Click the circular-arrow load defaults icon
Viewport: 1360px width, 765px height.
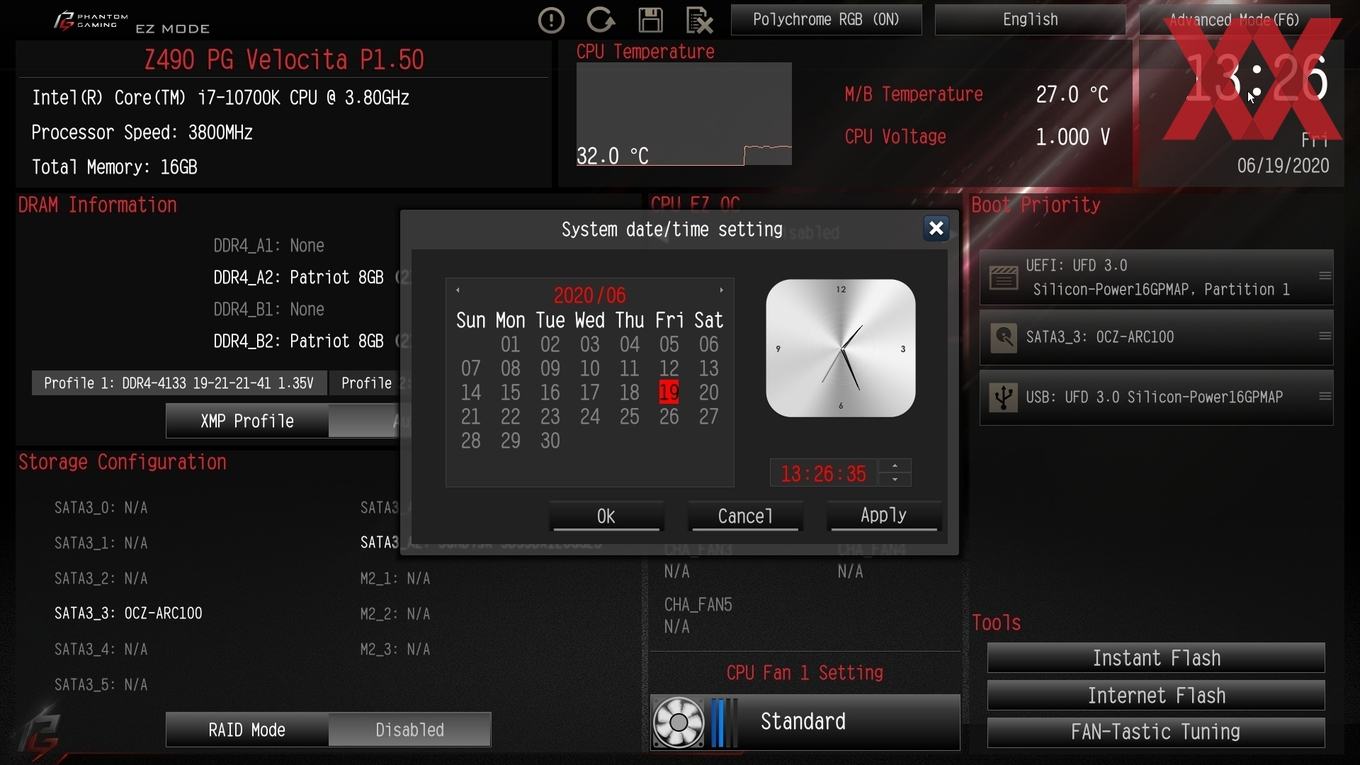pyautogui.click(x=600, y=20)
